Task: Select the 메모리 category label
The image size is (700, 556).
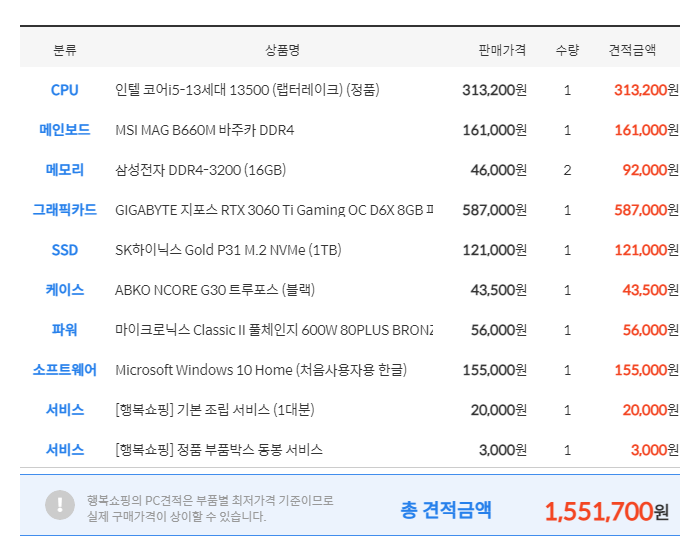Action: click(65, 170)
